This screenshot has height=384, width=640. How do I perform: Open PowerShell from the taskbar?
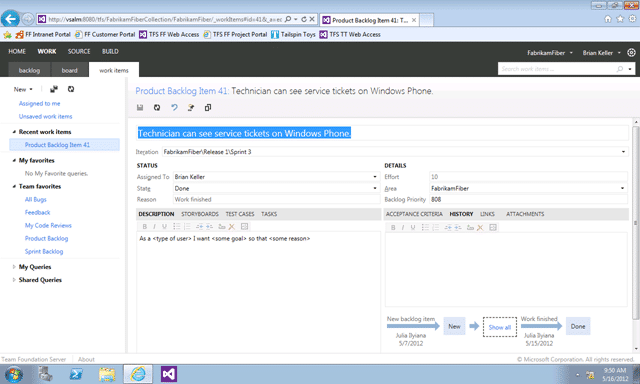(x=76, y=374)
